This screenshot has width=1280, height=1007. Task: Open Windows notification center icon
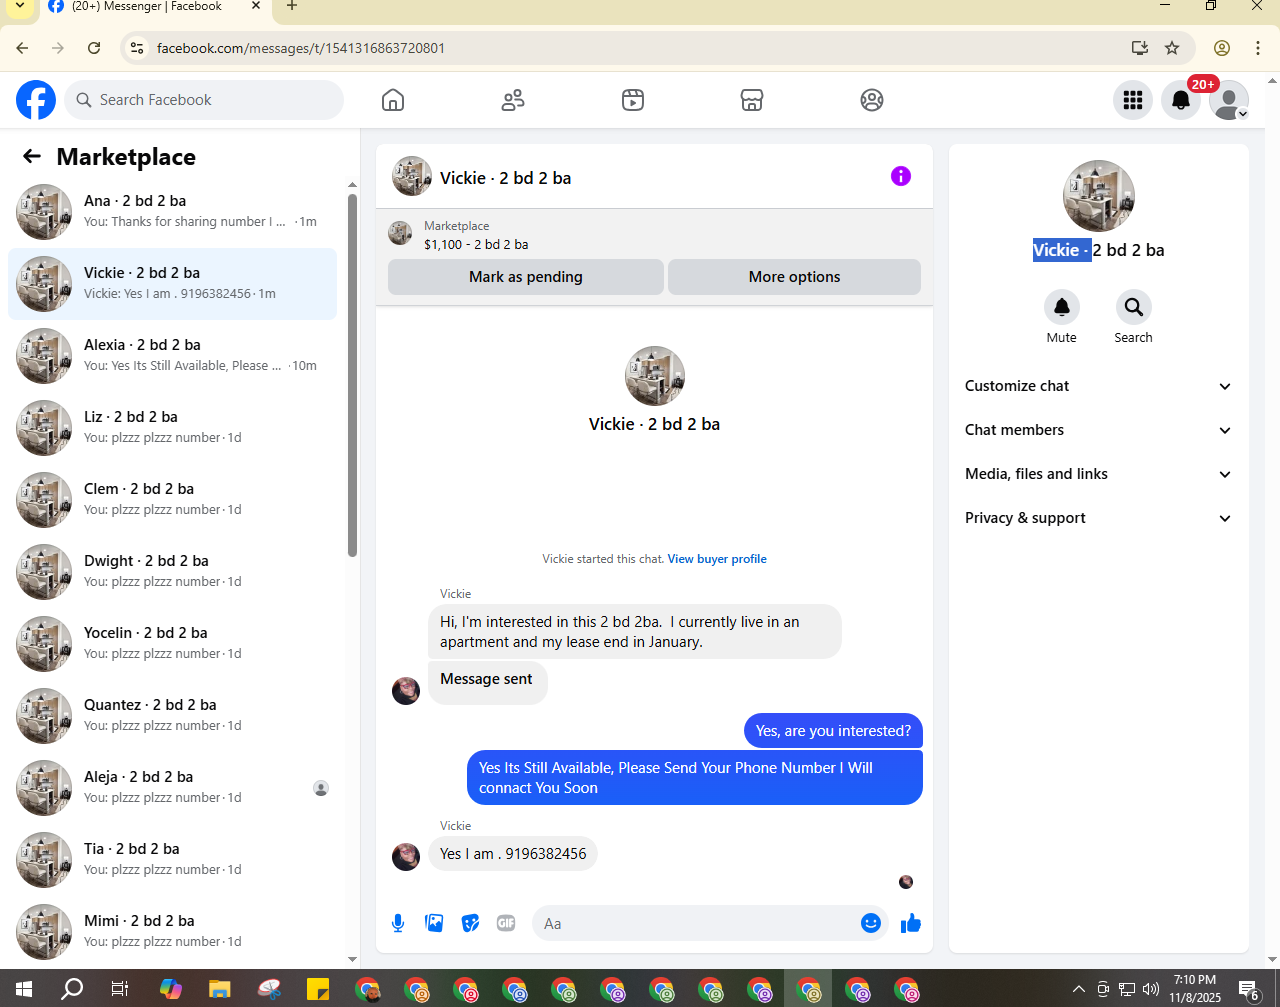click(1250, 989)
